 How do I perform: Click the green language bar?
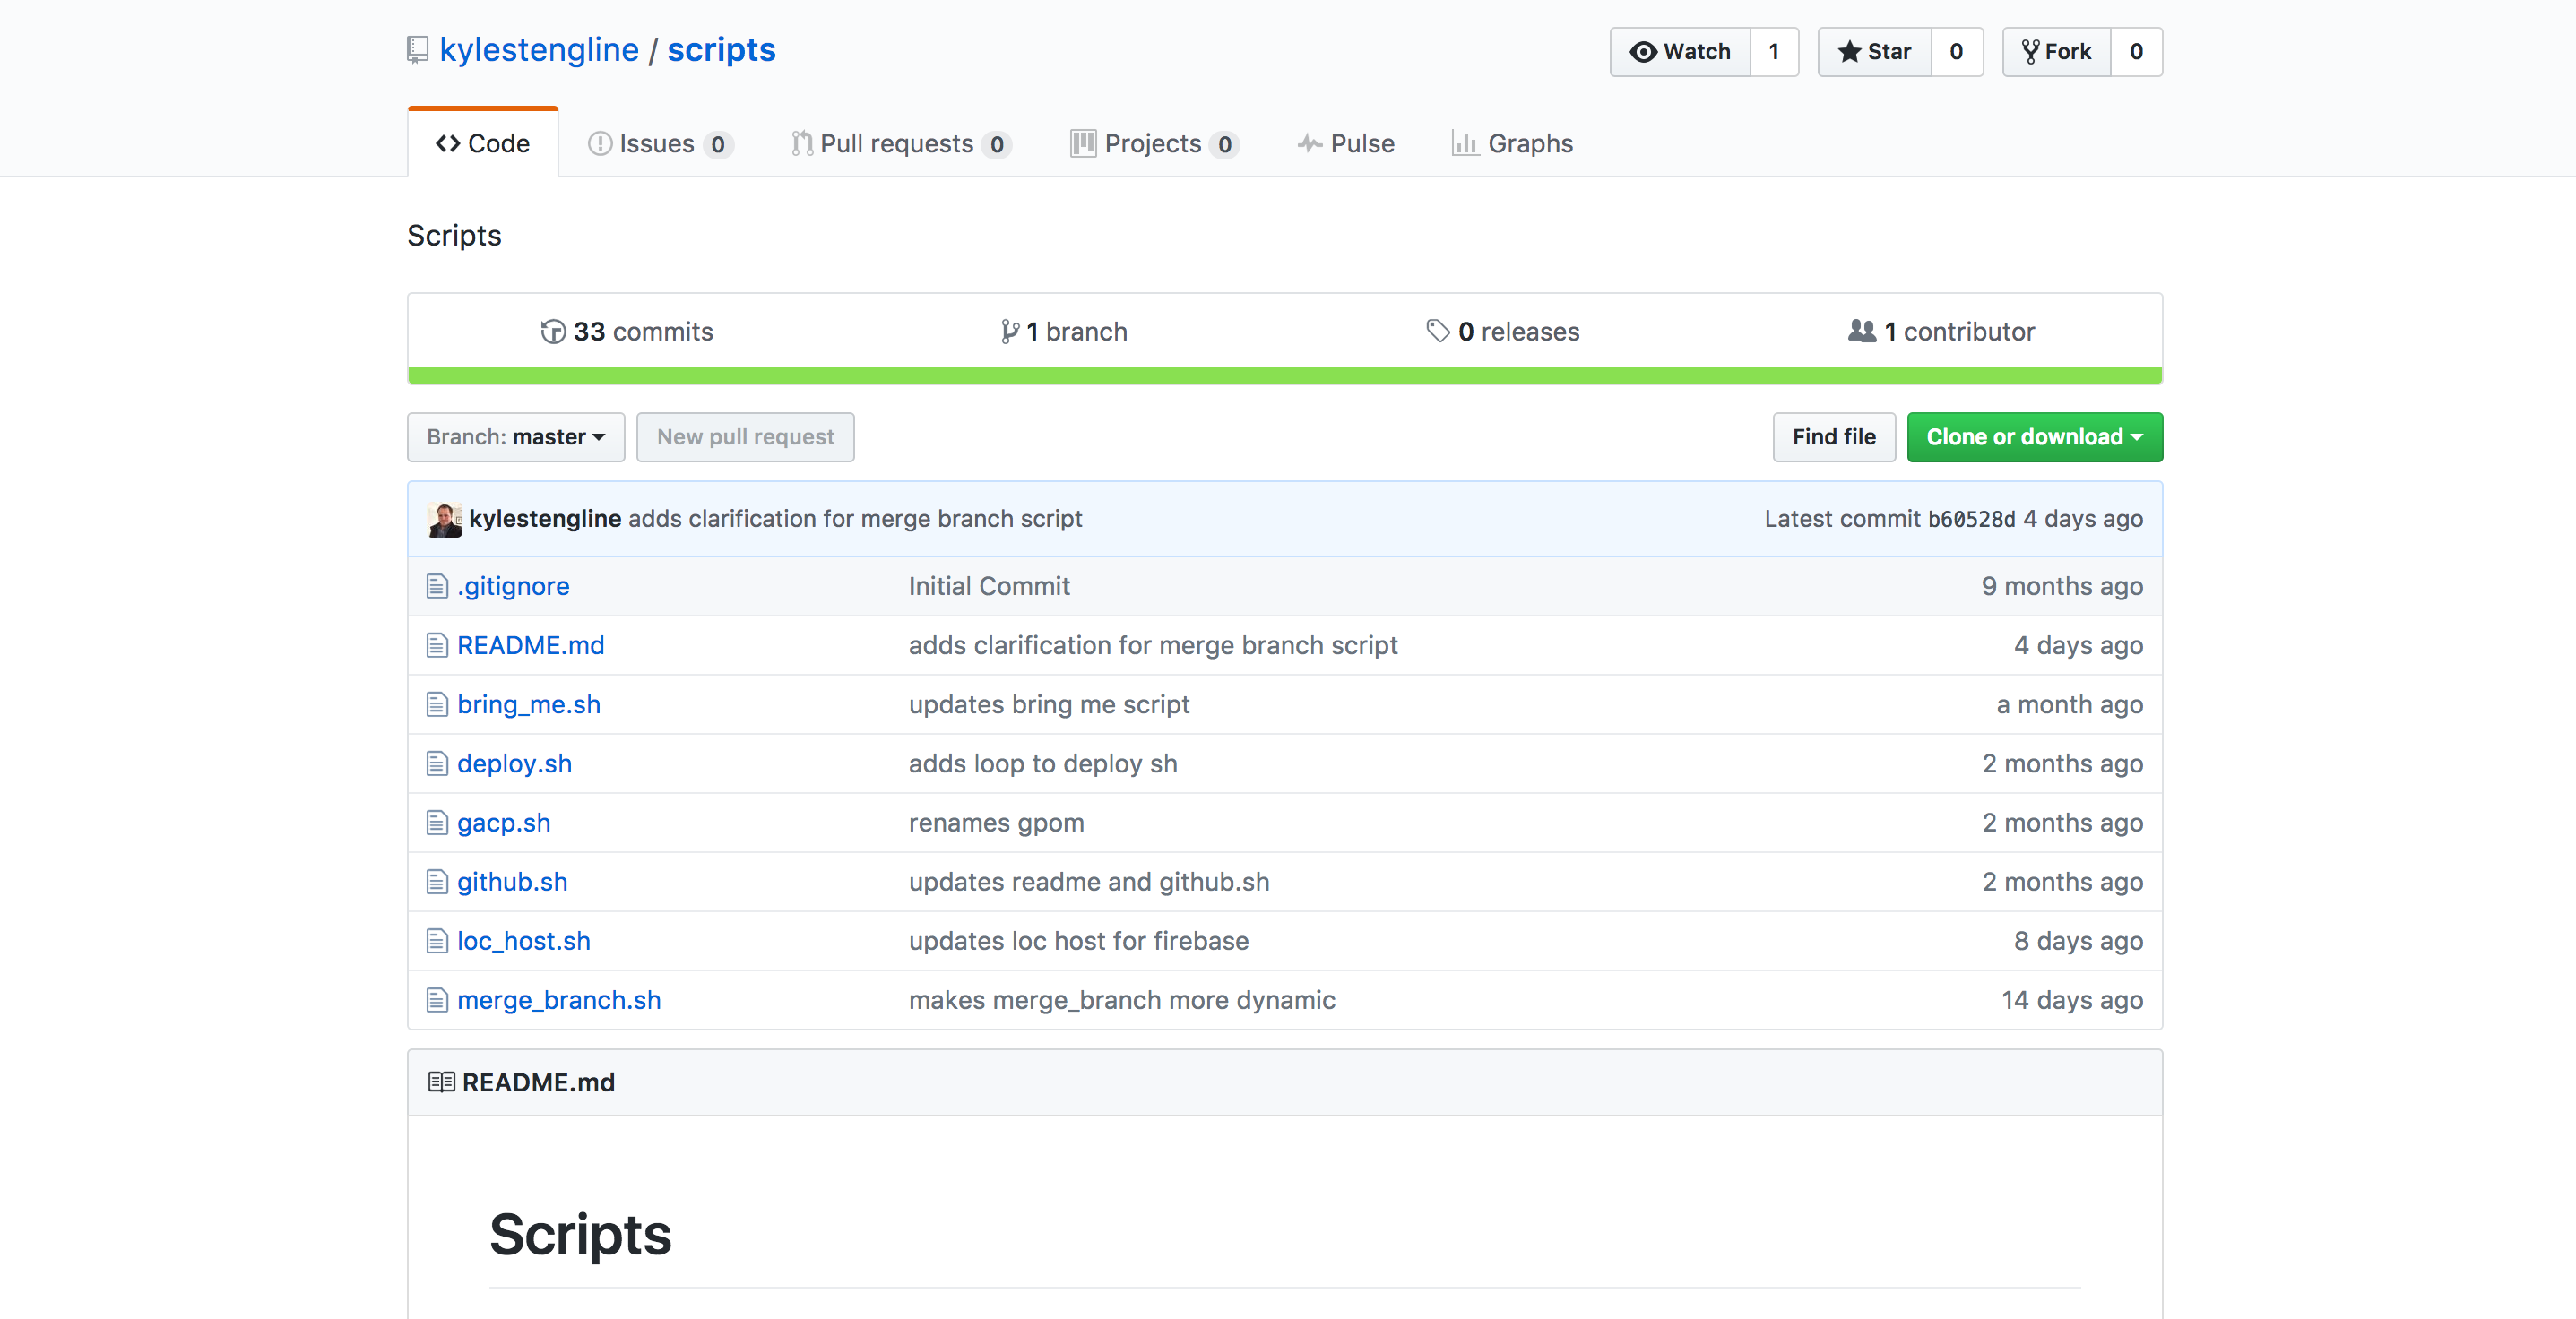coord(1284,376)
